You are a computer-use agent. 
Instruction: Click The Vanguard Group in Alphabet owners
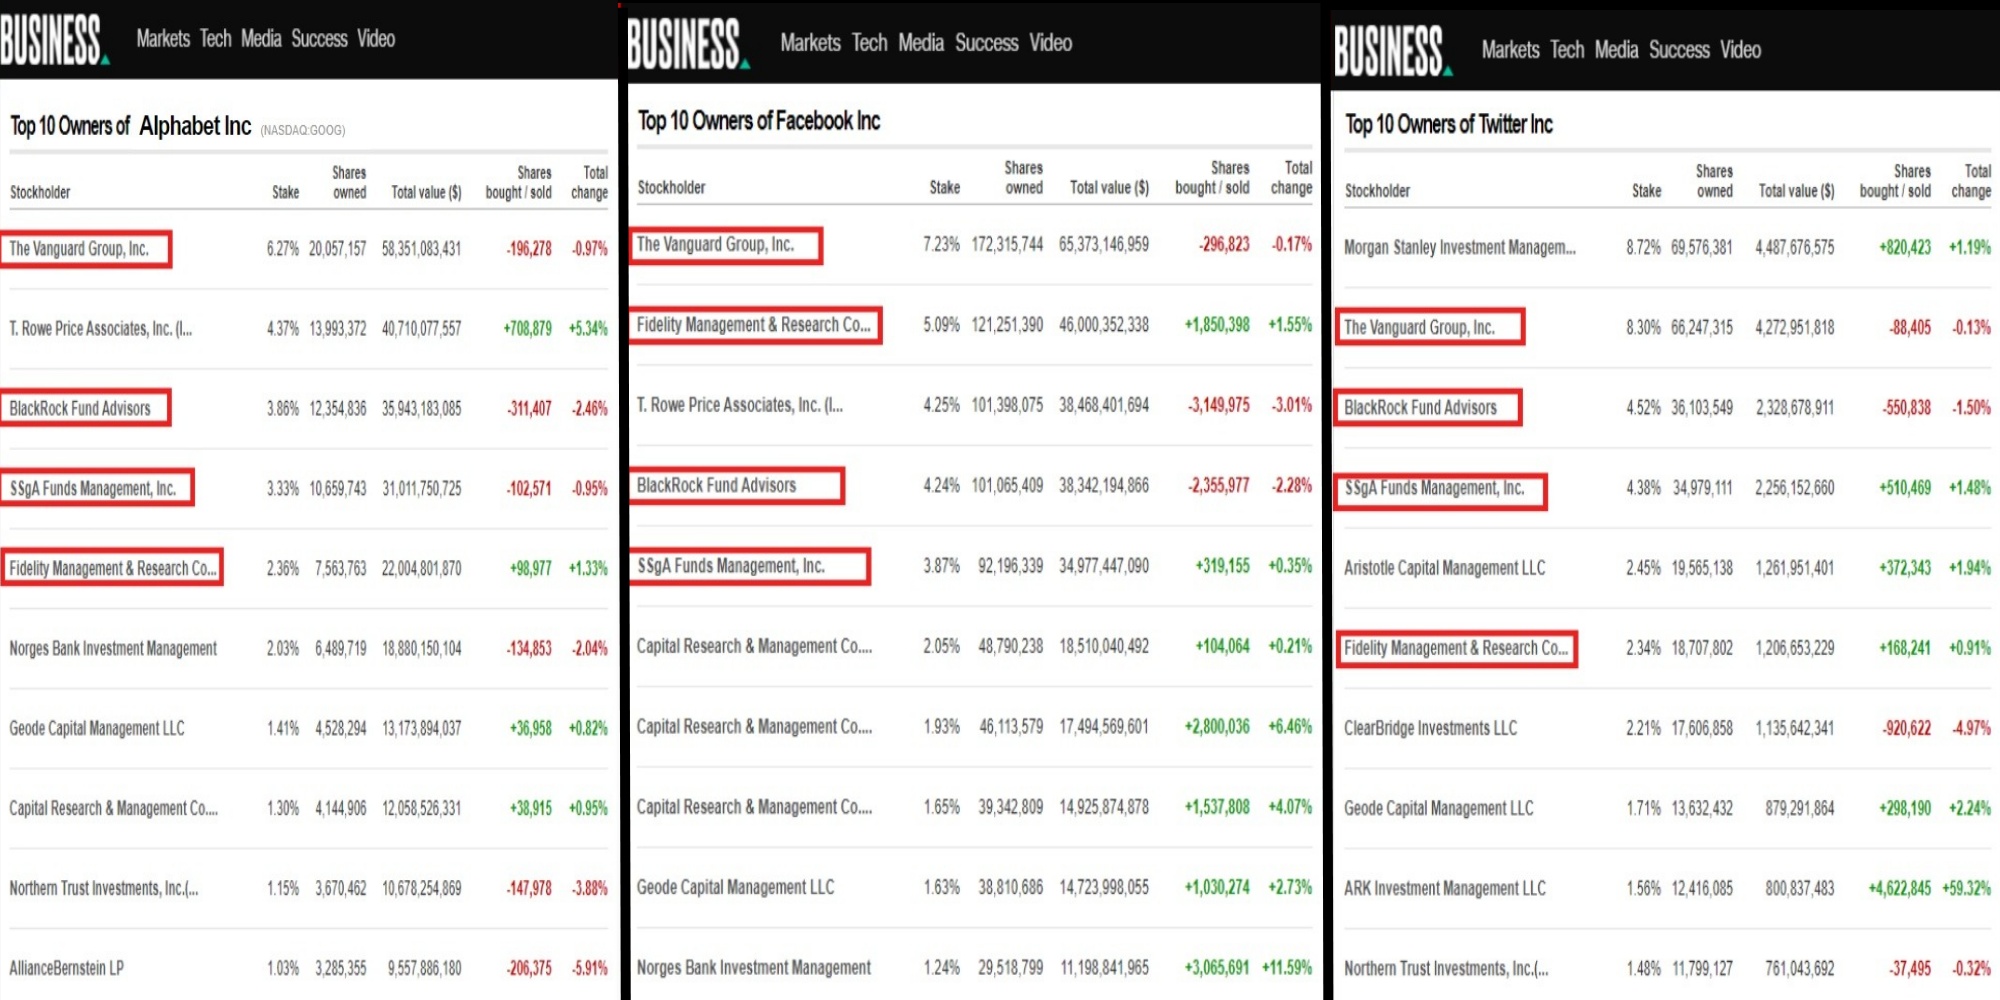tap(79, 249)
